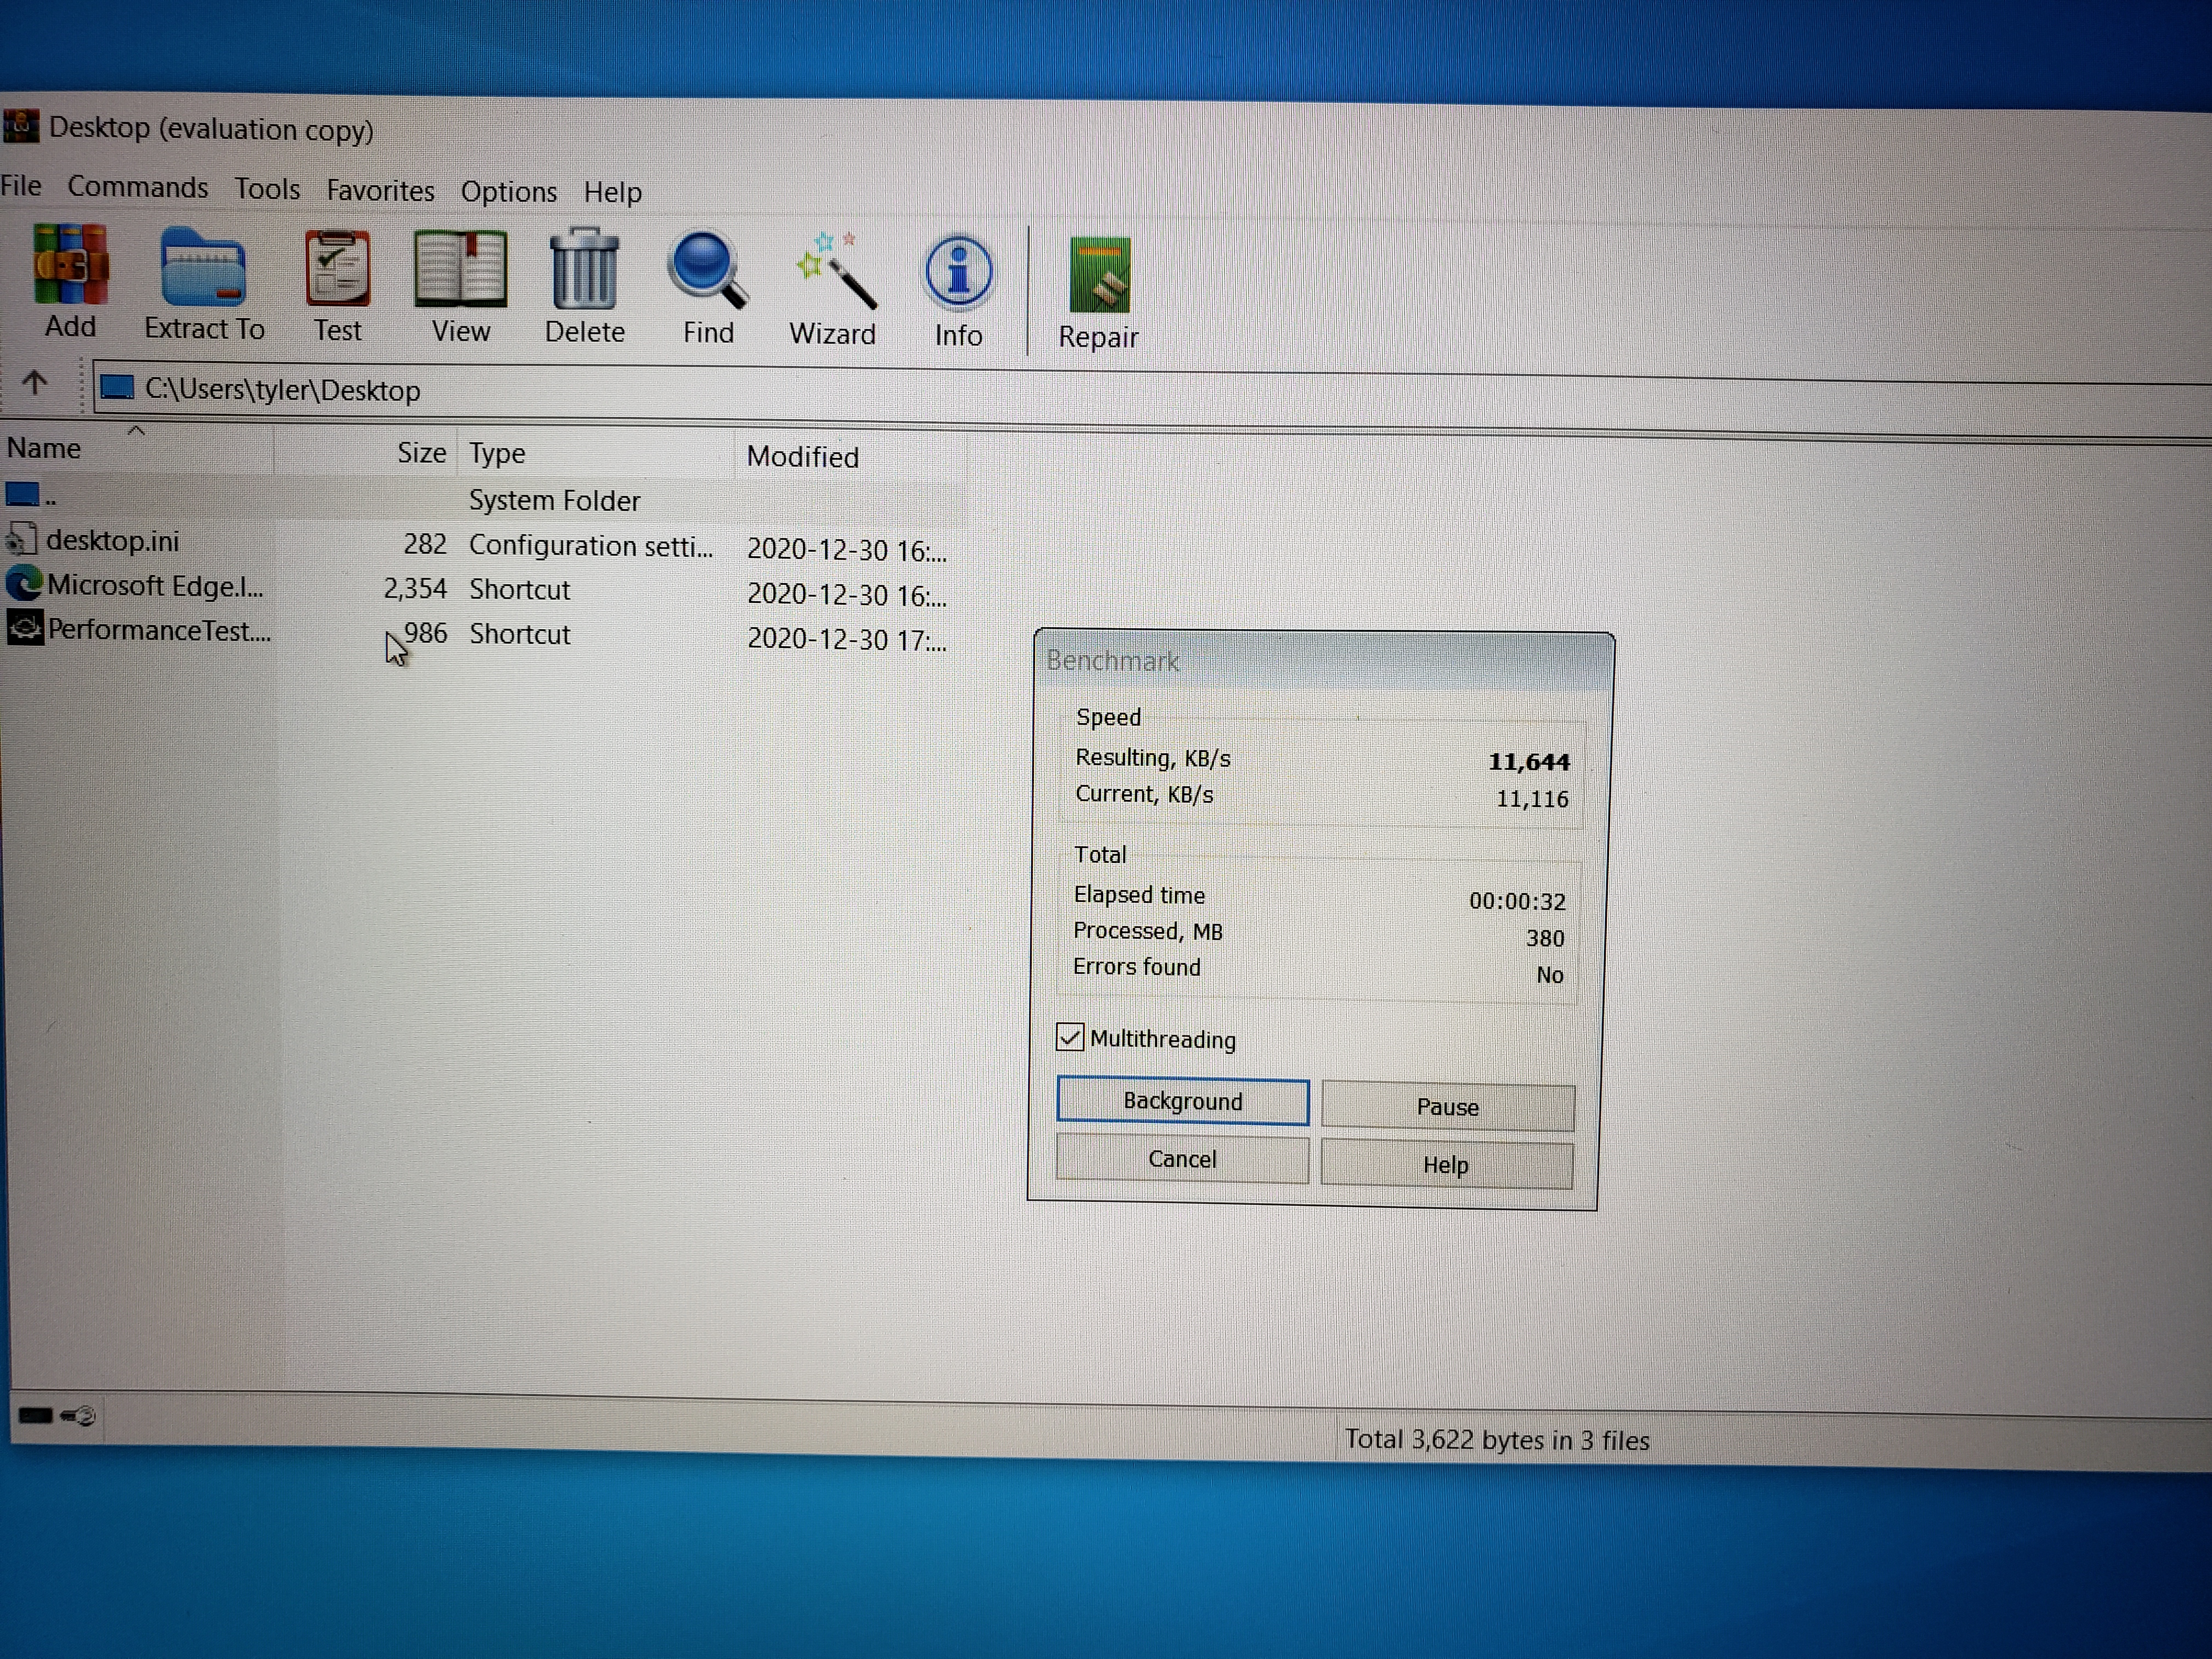
Task: Open the Extract To tool
Action: pyautogui.click(x=203, y=267)
